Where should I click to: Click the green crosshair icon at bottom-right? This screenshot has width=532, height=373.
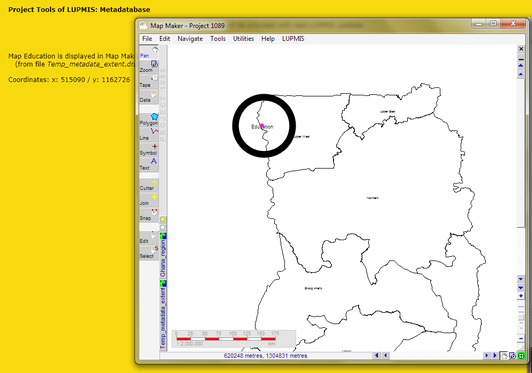(521, 356)
